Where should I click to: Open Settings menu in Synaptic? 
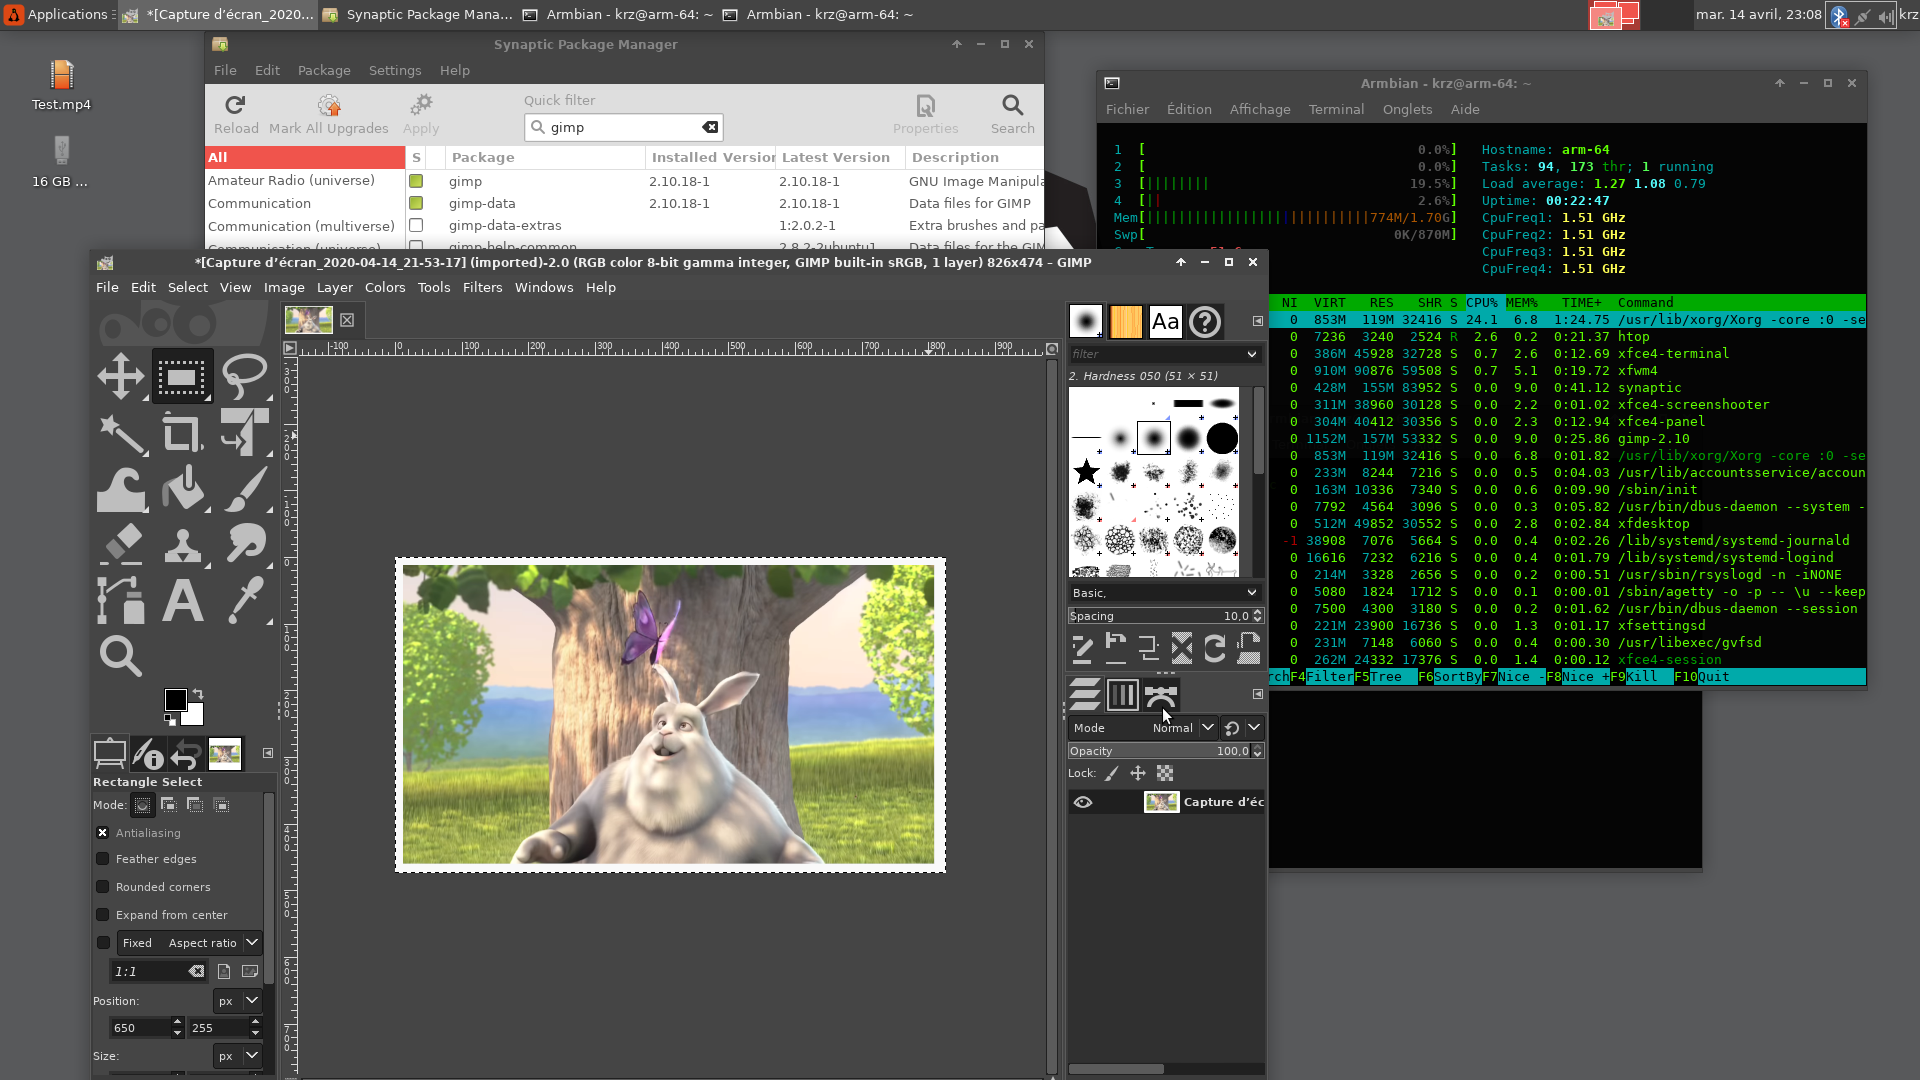click(395, 70)
